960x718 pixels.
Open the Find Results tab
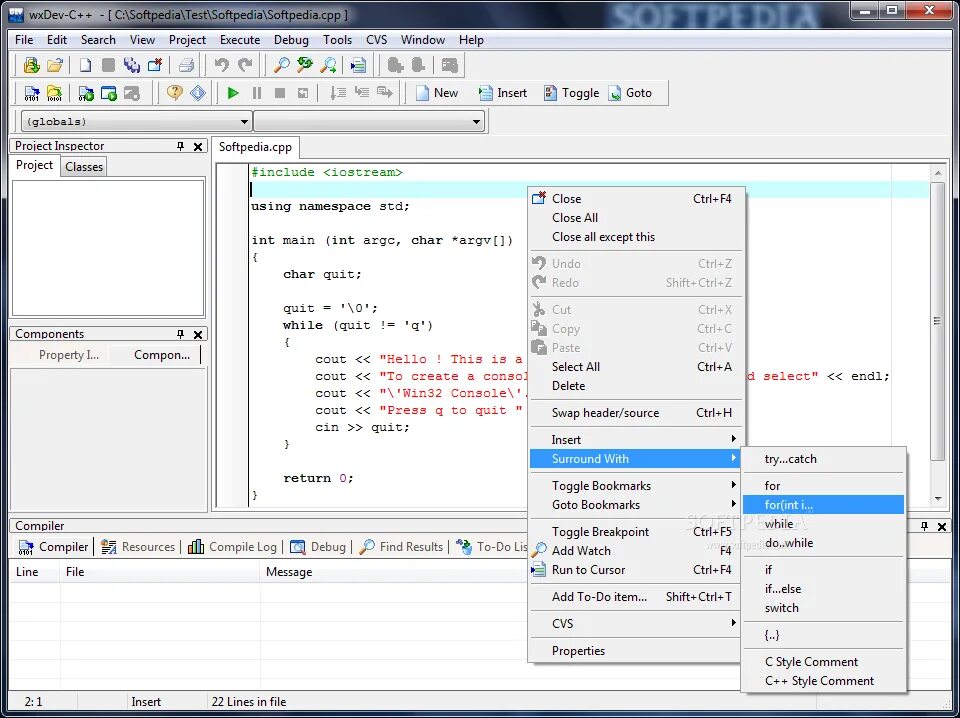click(x=402, y=547)
